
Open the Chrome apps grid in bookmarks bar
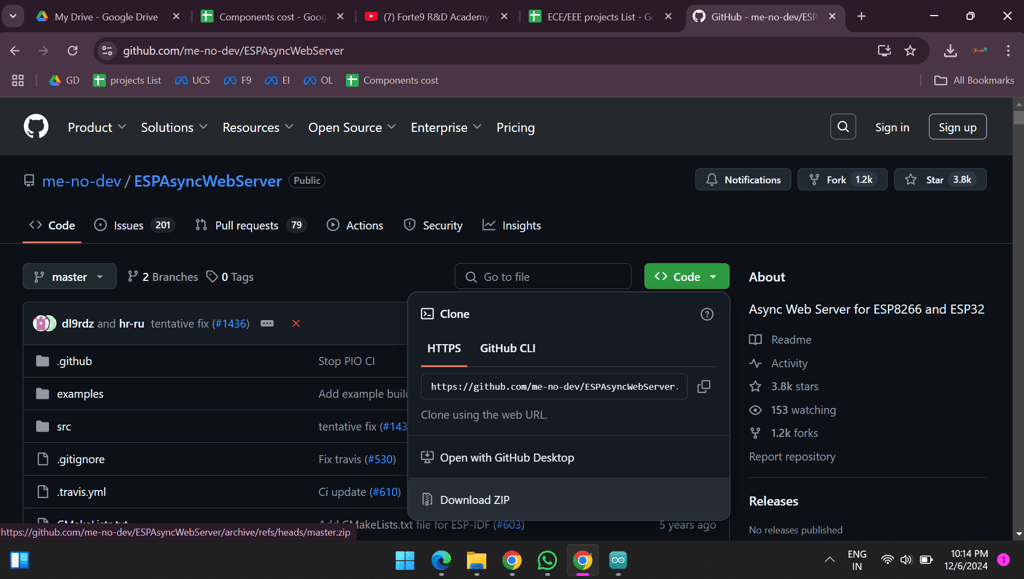pos(18,80)
